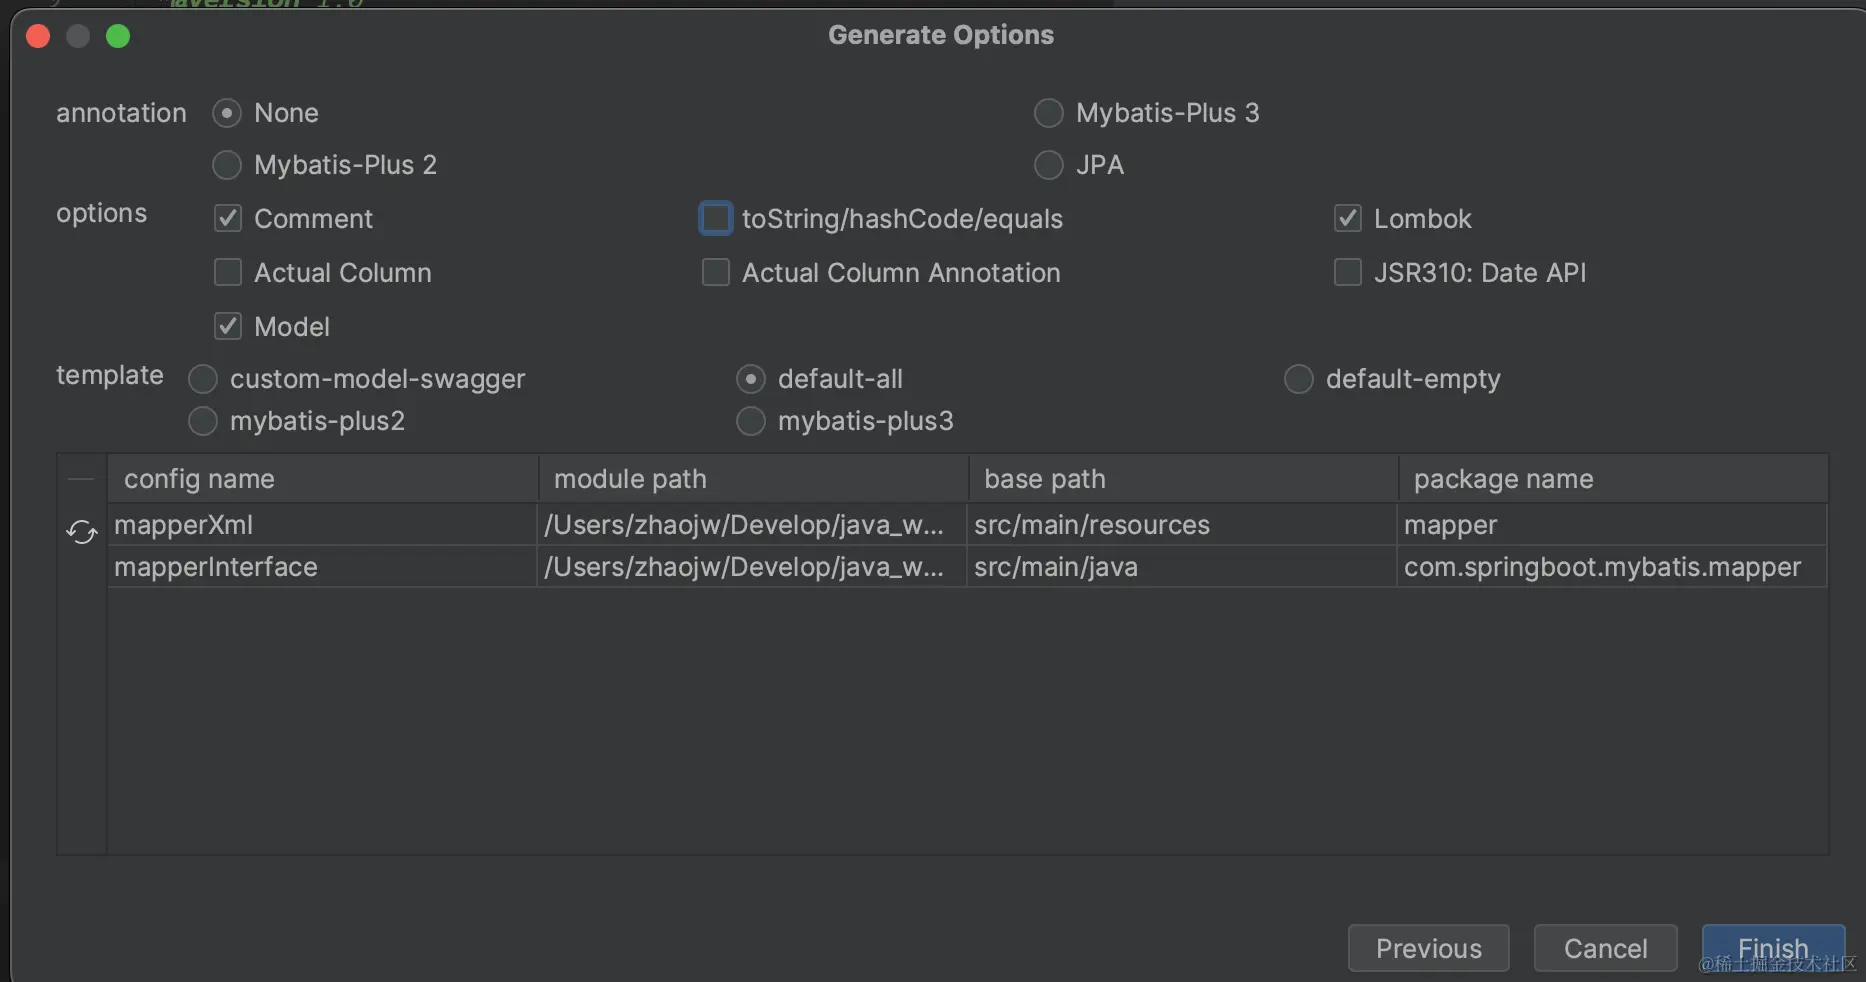
Task: Click the minus icon above the table
Action: pyautogui.click(x=81, y=479)
